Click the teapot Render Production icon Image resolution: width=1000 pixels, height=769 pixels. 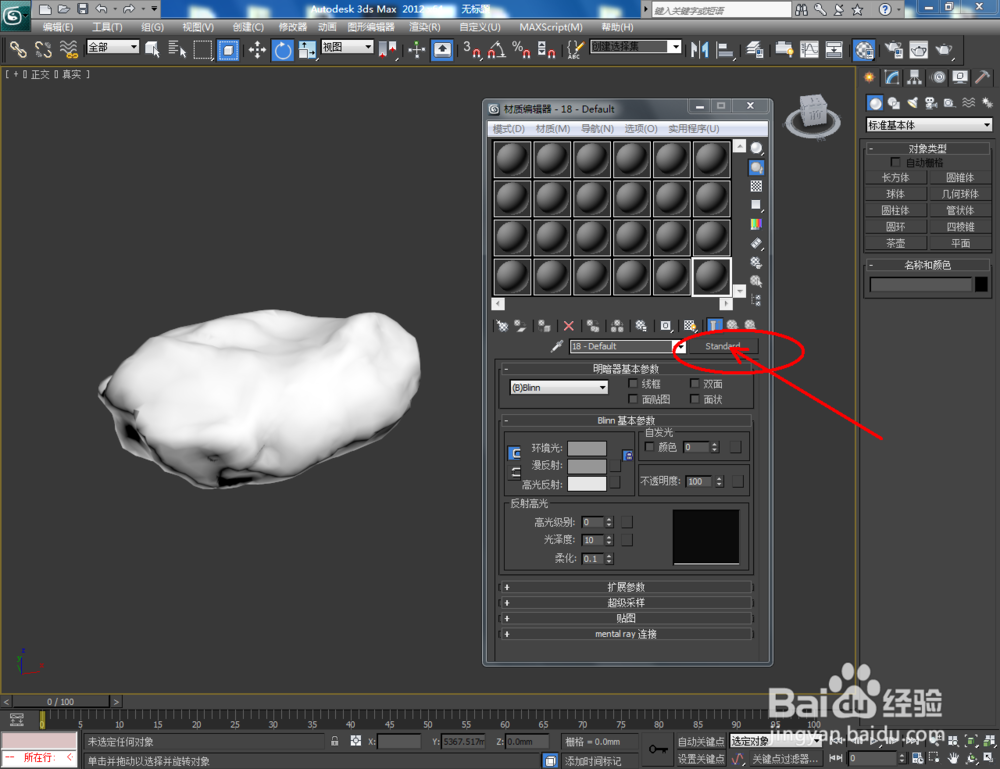[943, 49]
